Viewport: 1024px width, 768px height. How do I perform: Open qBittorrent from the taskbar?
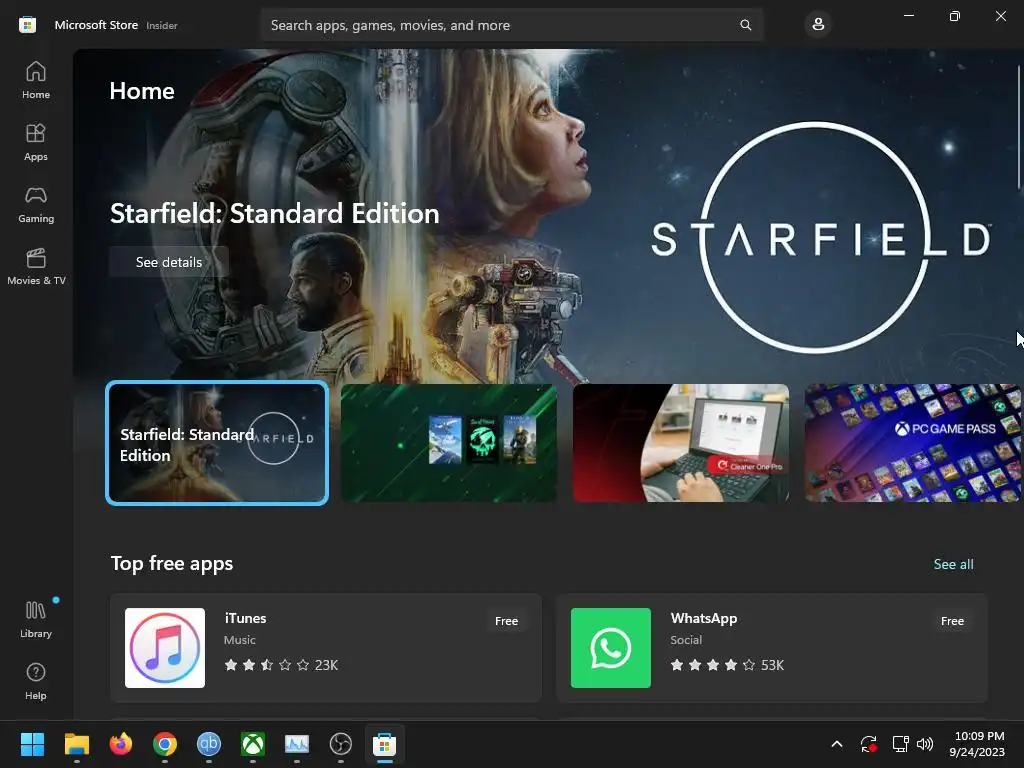pos(209,744)
